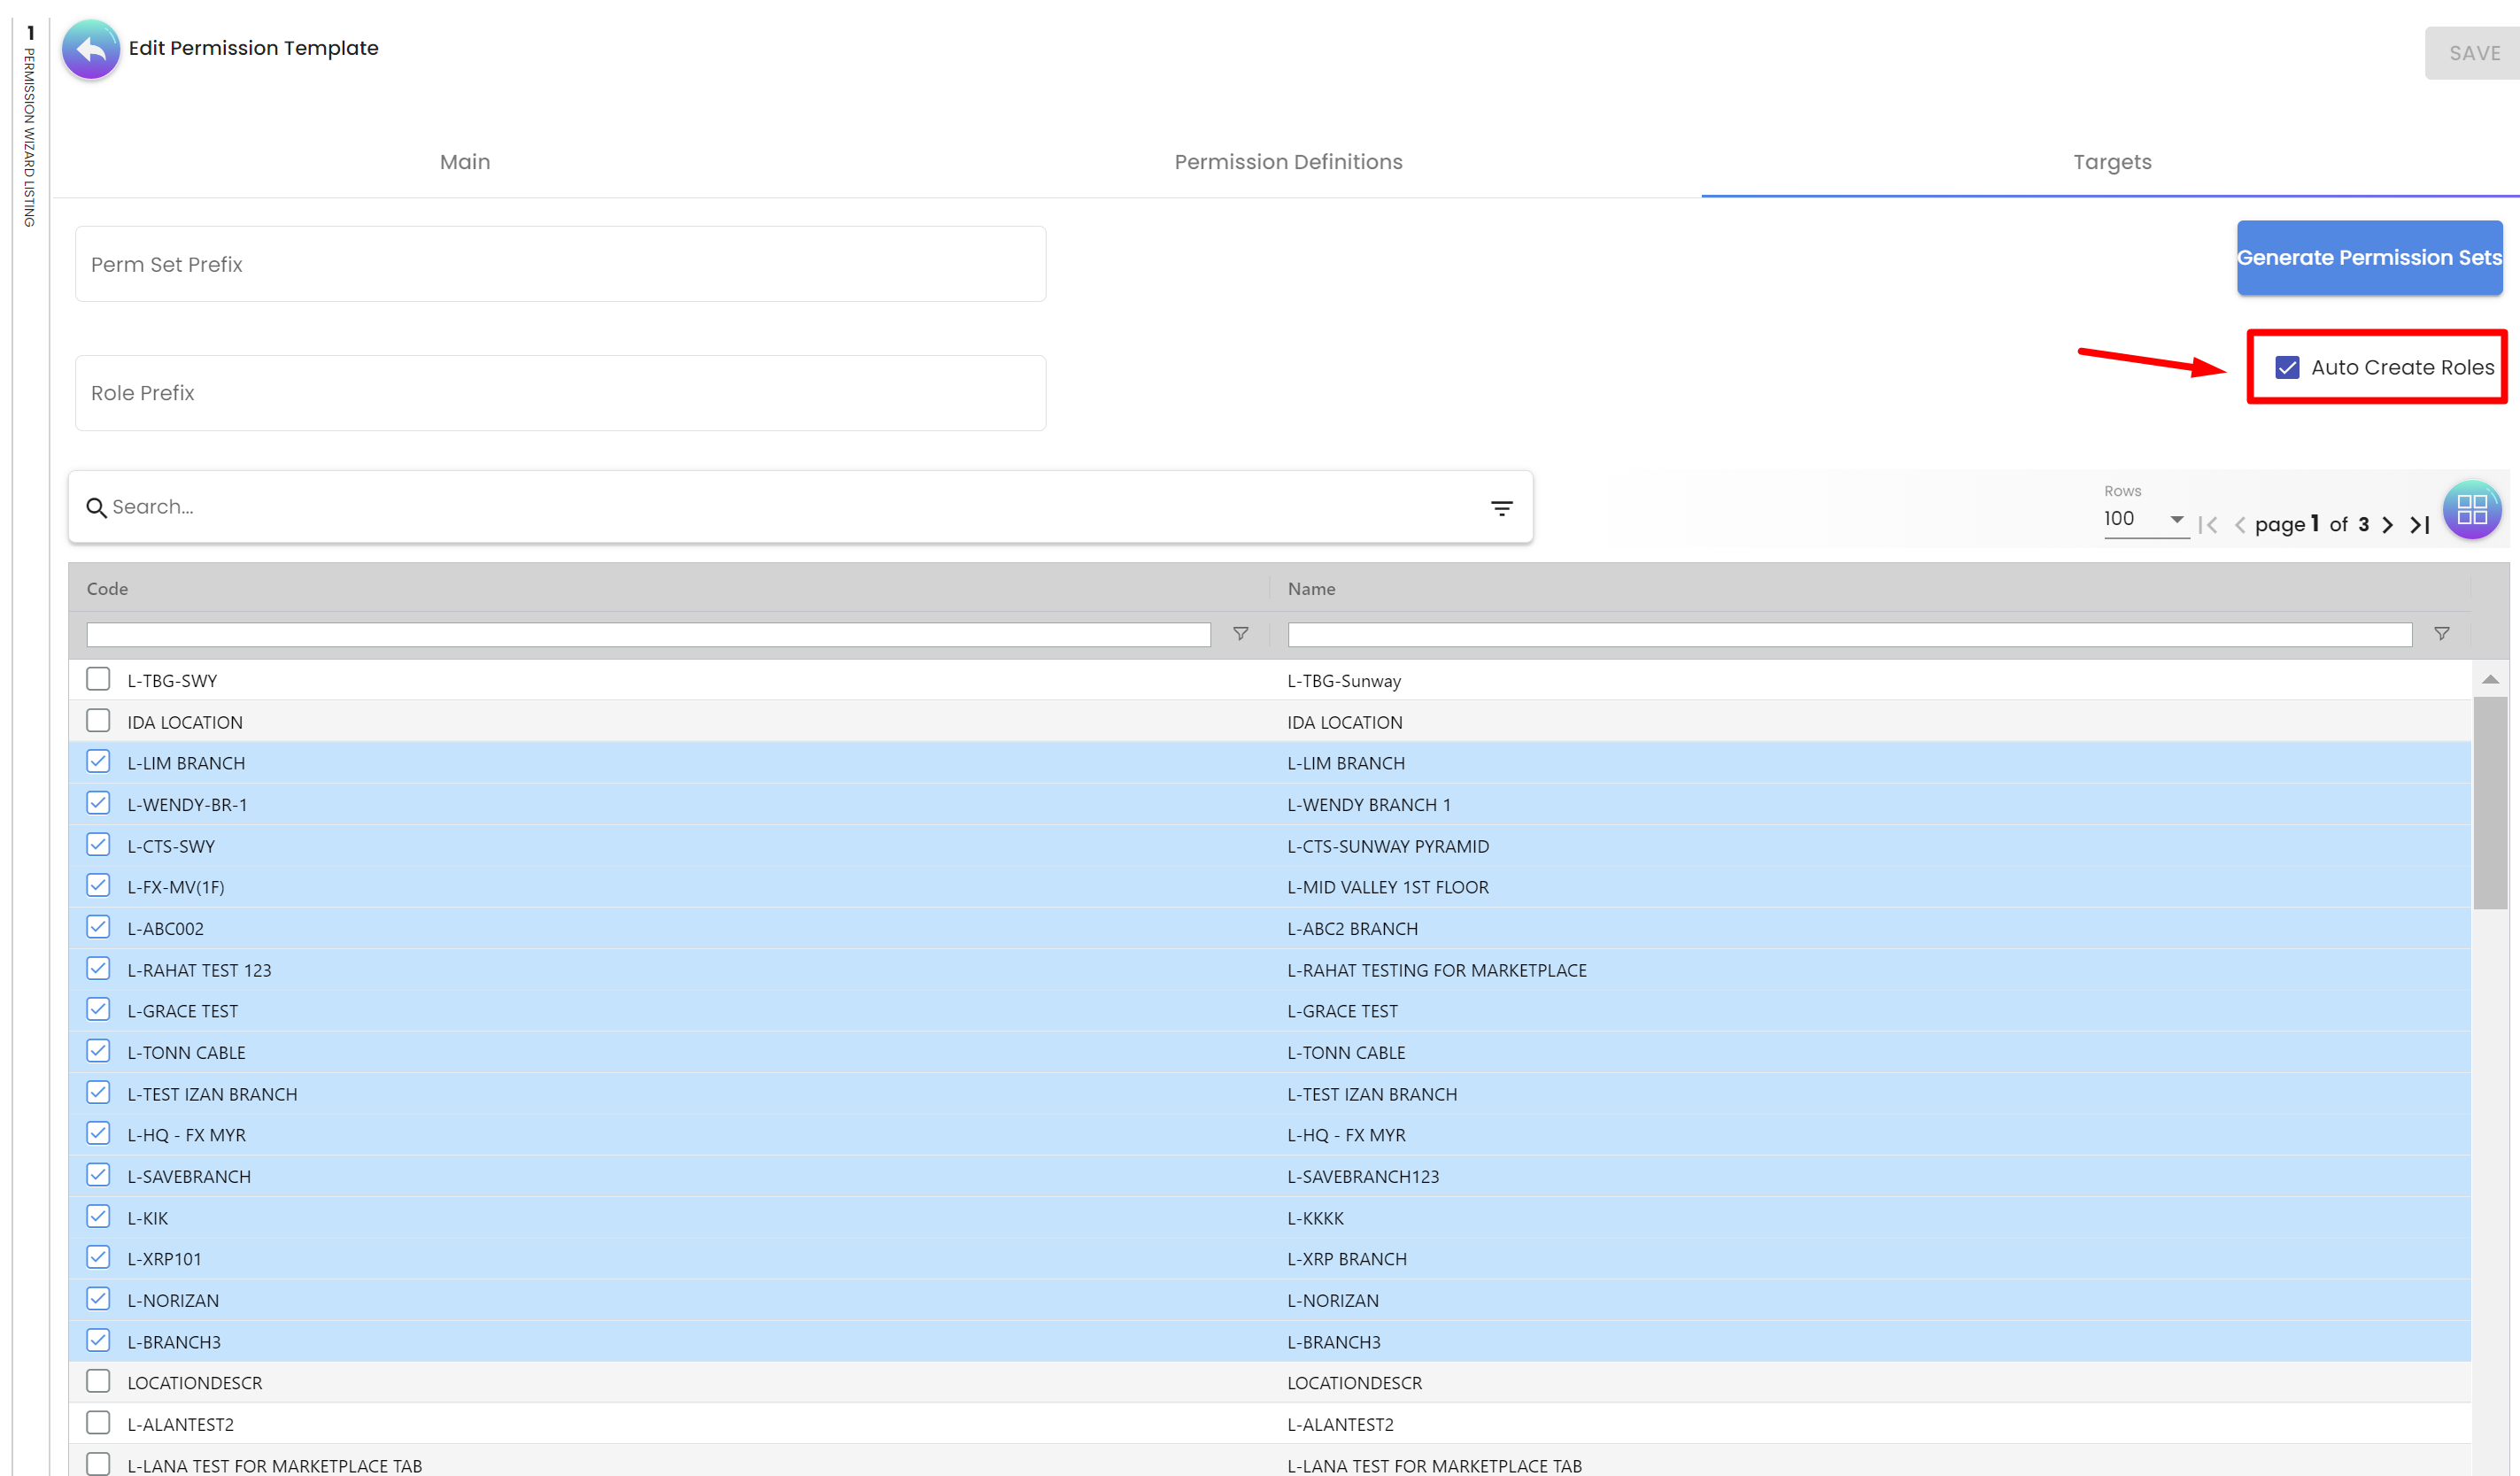Jump to the last page arrow
Image resolution: width=2520 pixels, height=1476 pixels.
[x=2420, y=525]
